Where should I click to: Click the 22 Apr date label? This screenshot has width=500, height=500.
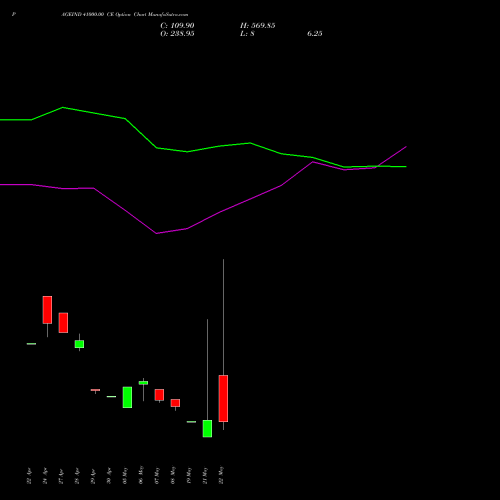(29, 476)
